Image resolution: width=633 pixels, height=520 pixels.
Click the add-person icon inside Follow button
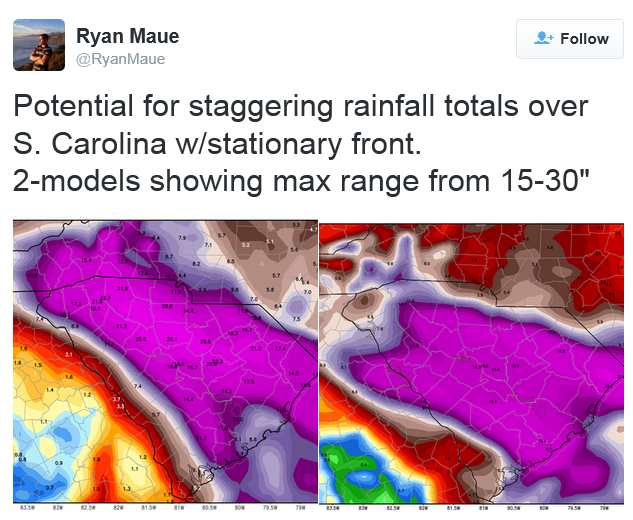543,38
